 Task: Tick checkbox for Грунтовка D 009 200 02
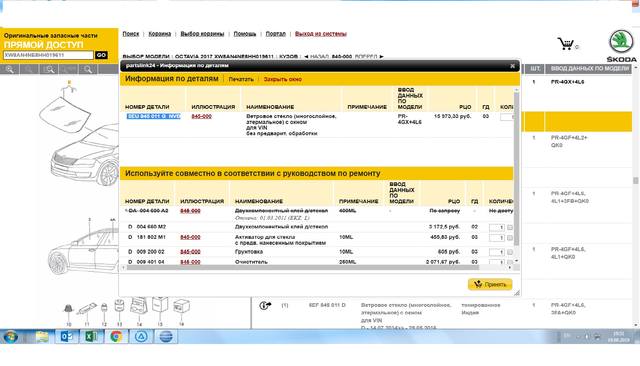510,252
